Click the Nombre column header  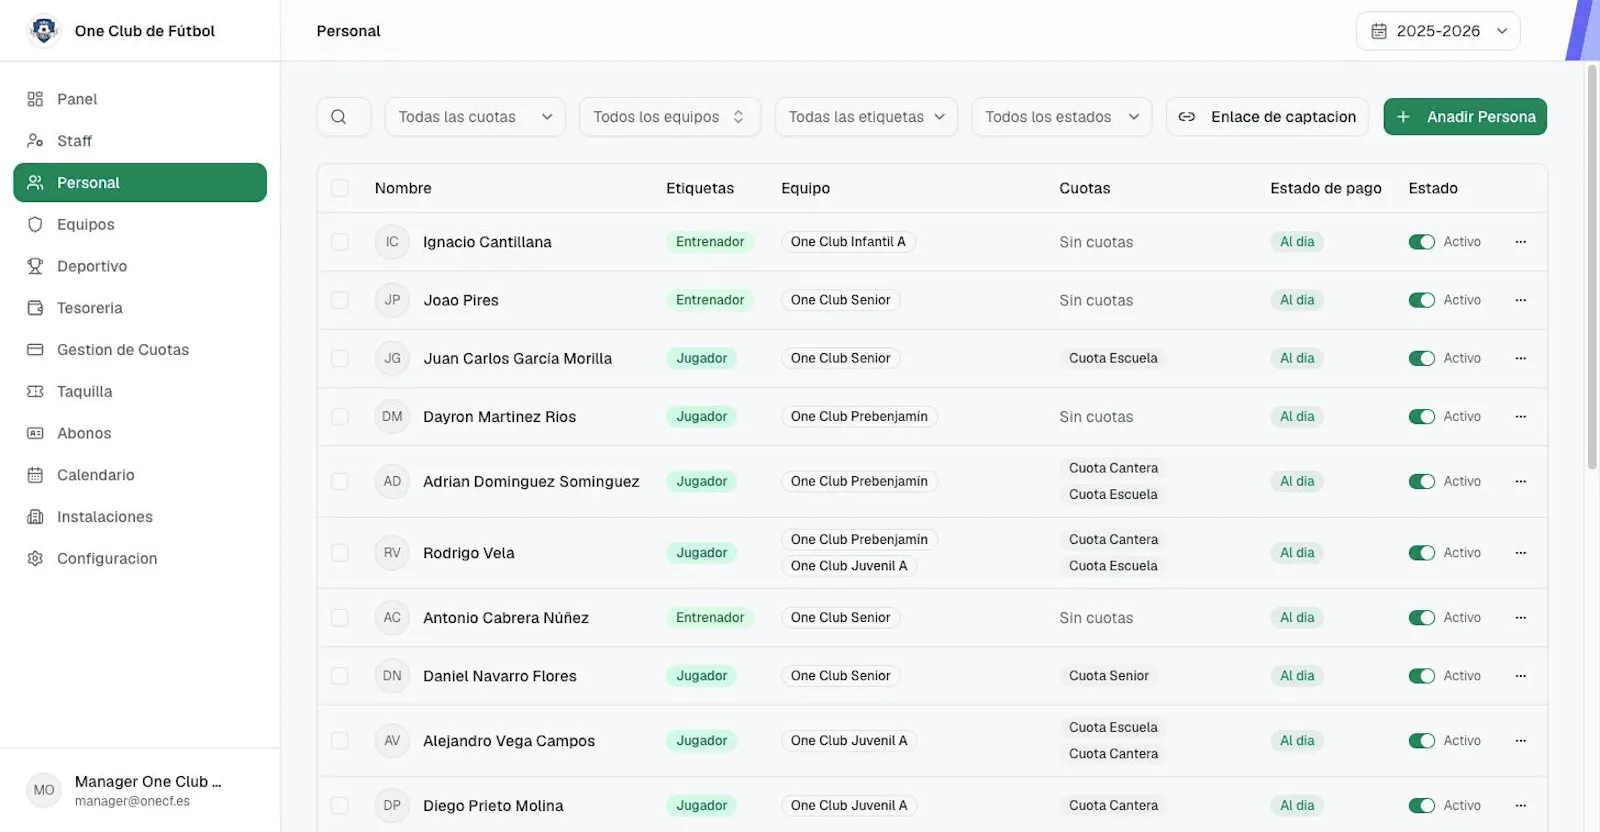[403, 188]
